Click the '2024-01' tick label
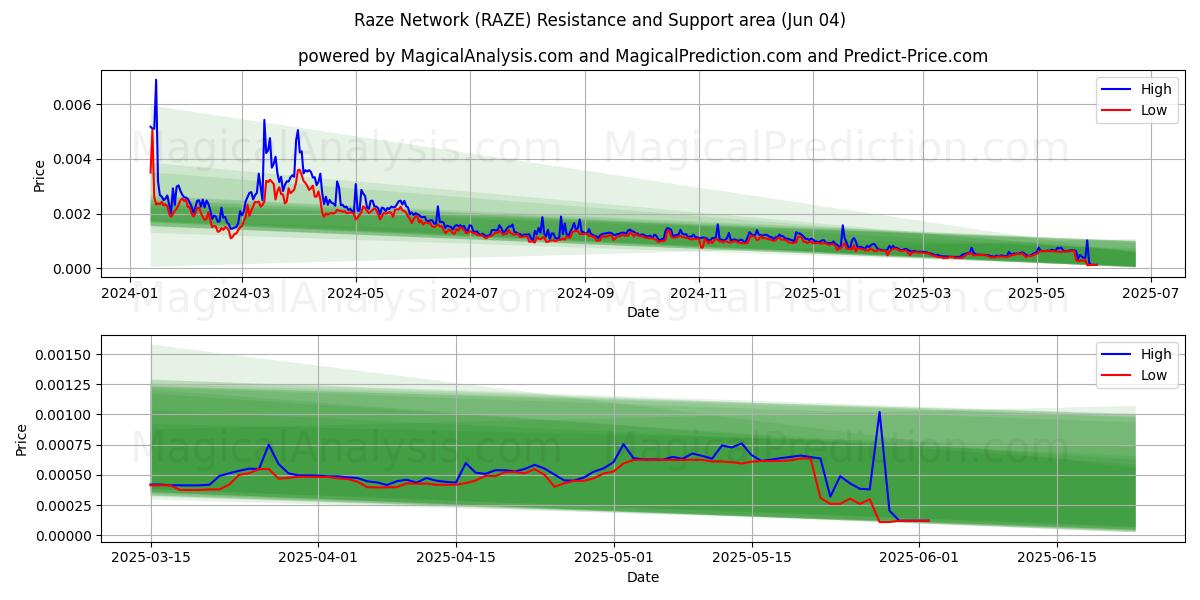The width and height of the screenshot is (1200, 600). (130, 294)
